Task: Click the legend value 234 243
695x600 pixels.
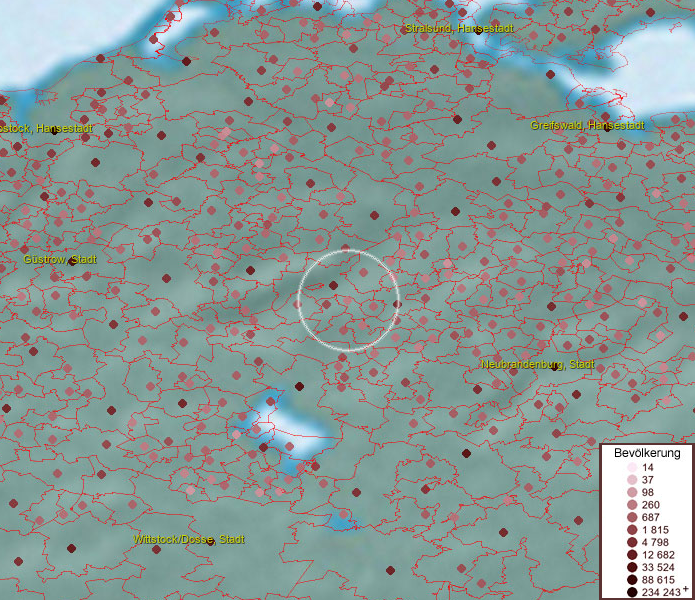Action: [661, 592]
